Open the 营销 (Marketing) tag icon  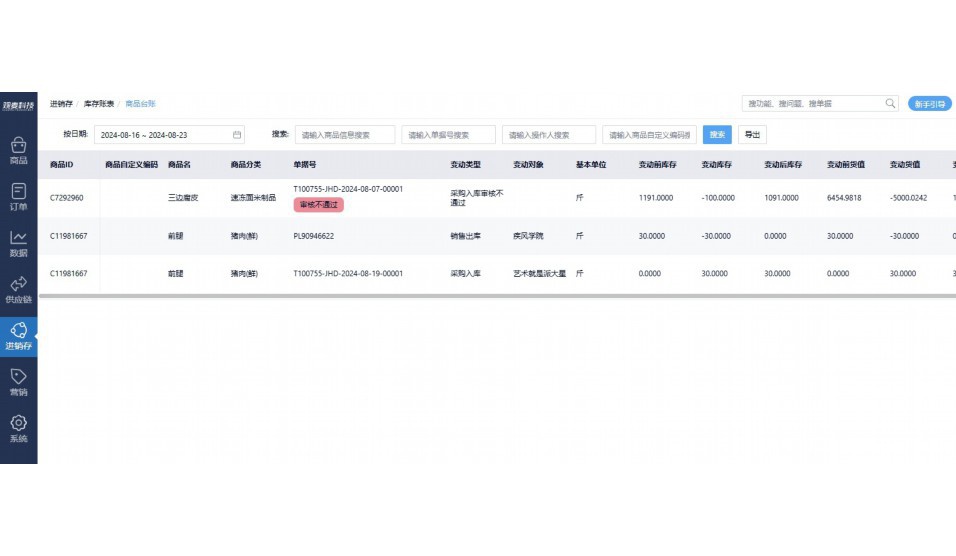pos(18,382)
